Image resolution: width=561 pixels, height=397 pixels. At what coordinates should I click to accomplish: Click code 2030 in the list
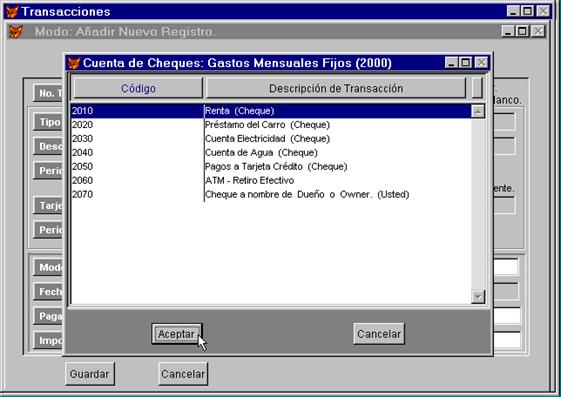pos(82,139)
